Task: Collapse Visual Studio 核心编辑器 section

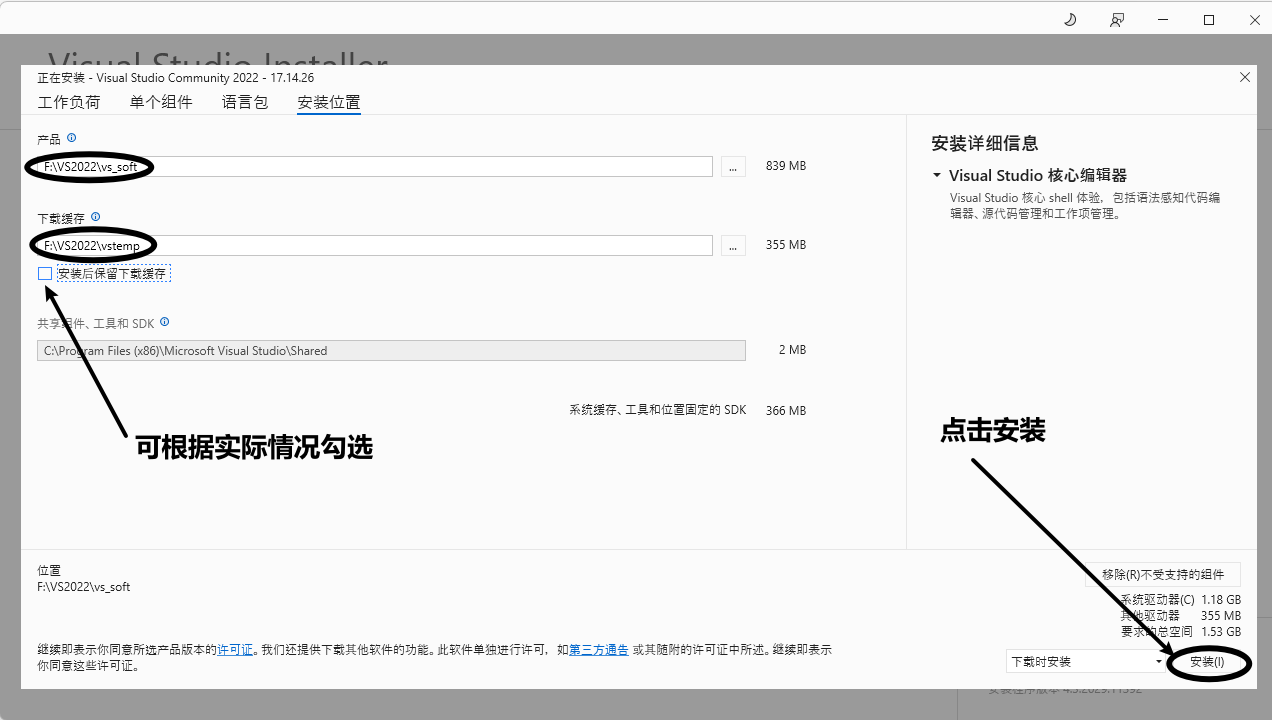Action: [x=937, y=175]
